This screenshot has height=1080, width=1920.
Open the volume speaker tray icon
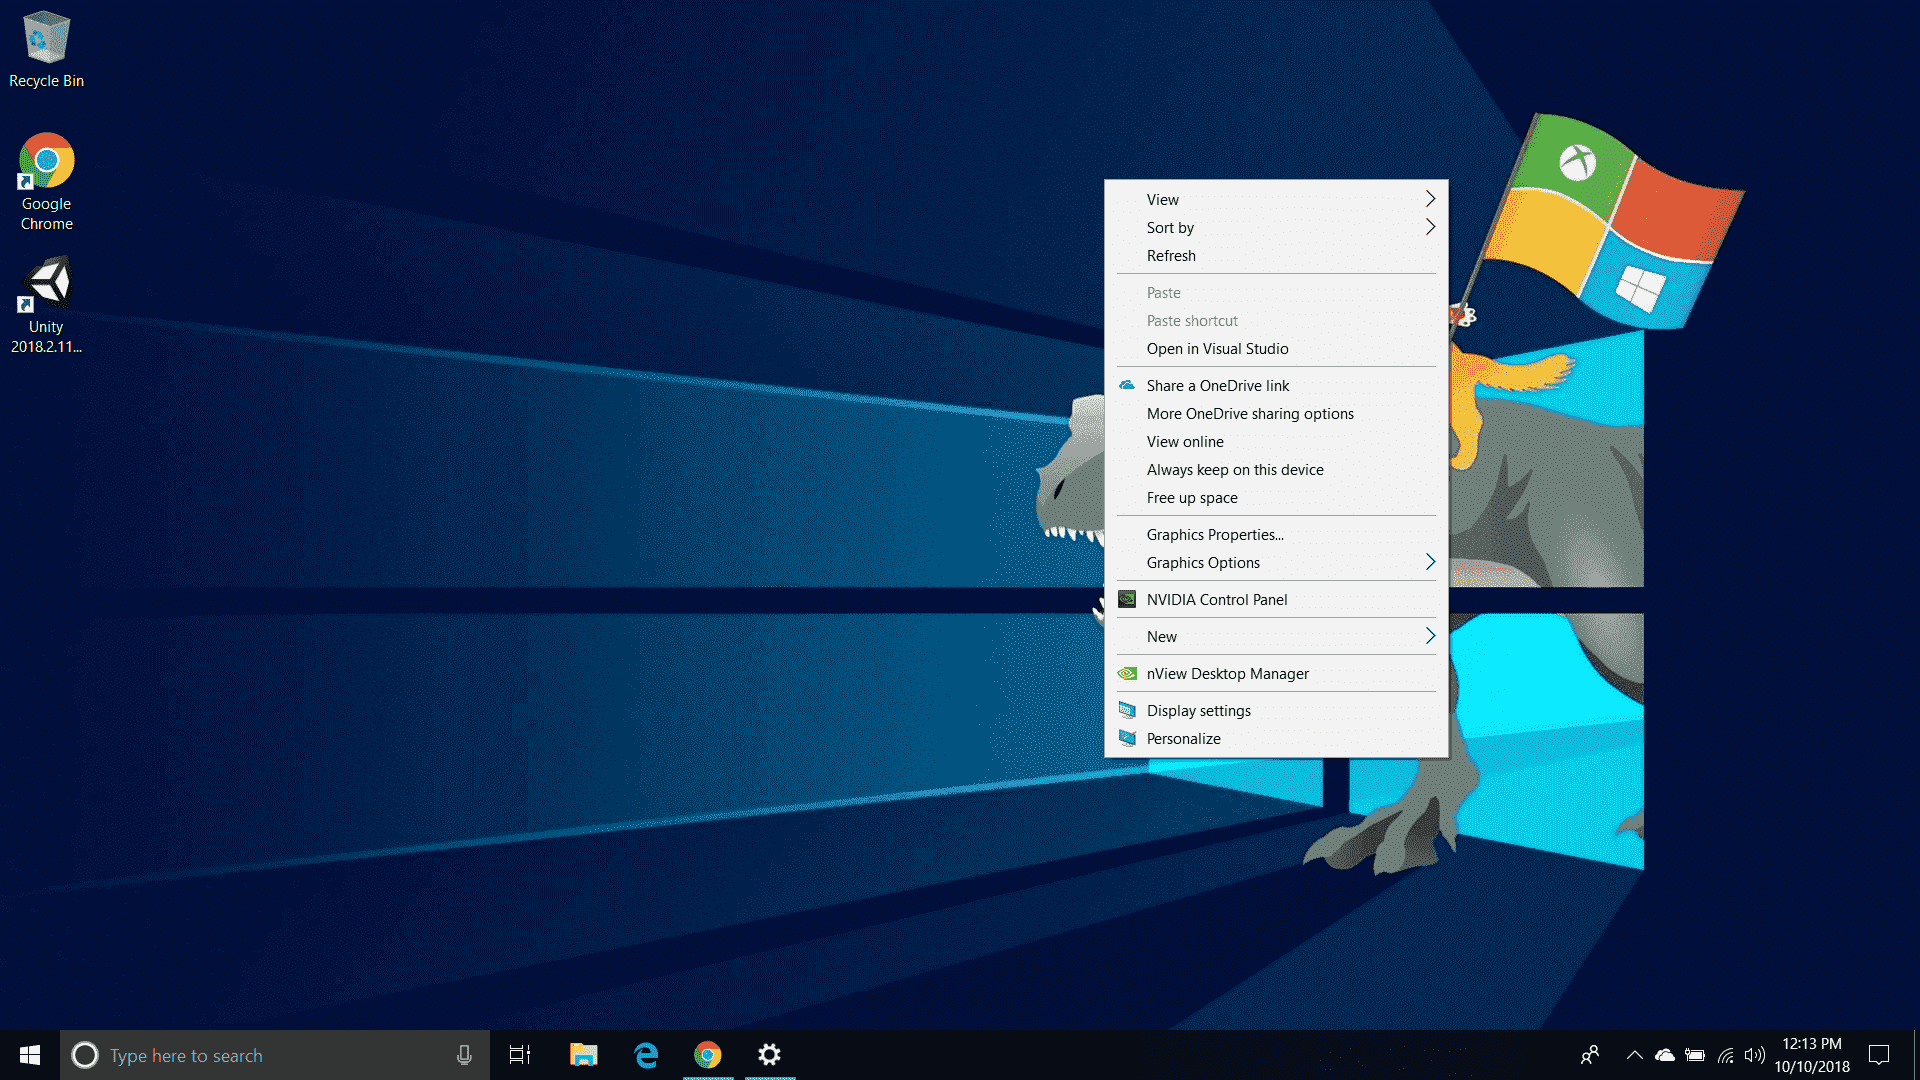(x=1754, y=1055)
